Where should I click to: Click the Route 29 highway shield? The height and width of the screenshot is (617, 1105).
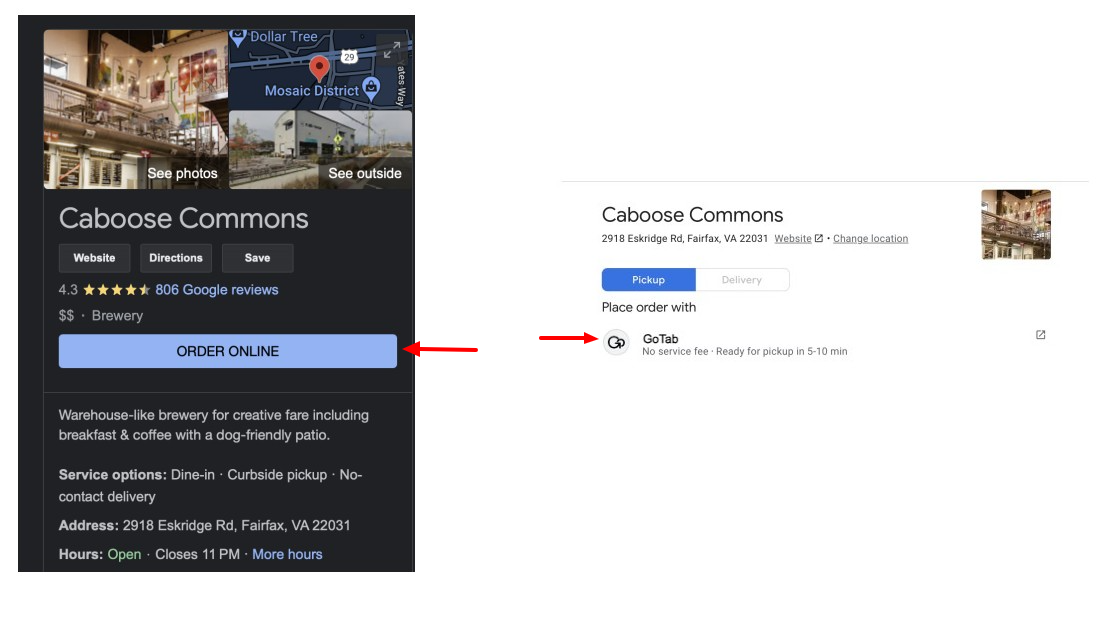coord(348,56)
